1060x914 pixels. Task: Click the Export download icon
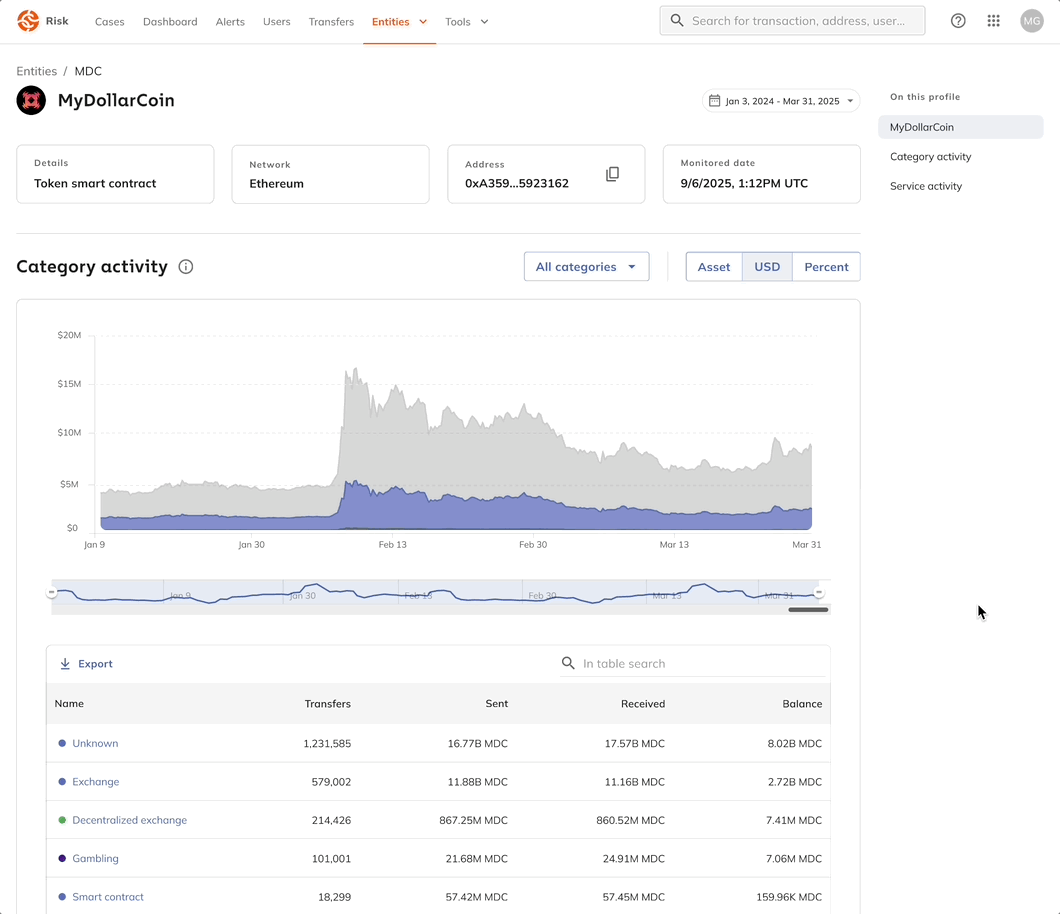pyautogui.click(x=65, y=664)
